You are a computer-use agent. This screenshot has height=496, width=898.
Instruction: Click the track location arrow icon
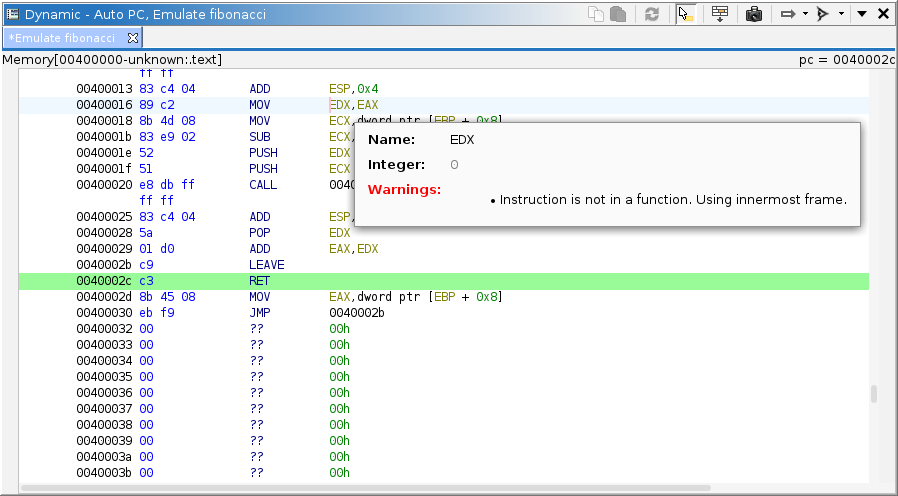[787, 14]
